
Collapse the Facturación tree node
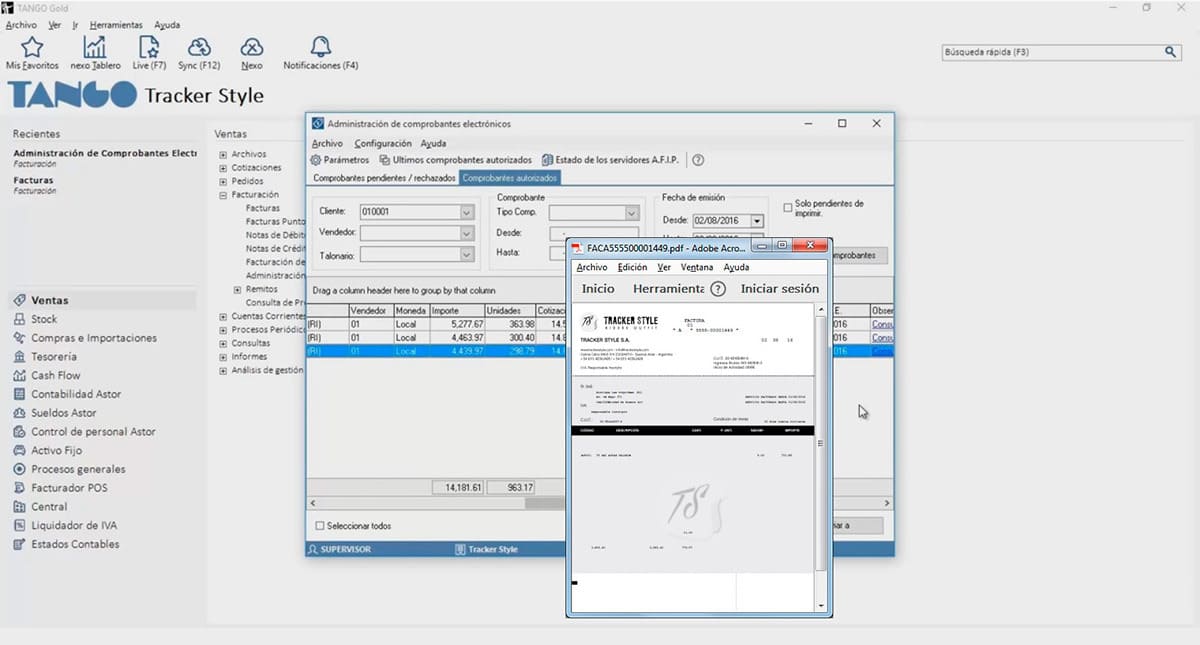click(223, 195)
